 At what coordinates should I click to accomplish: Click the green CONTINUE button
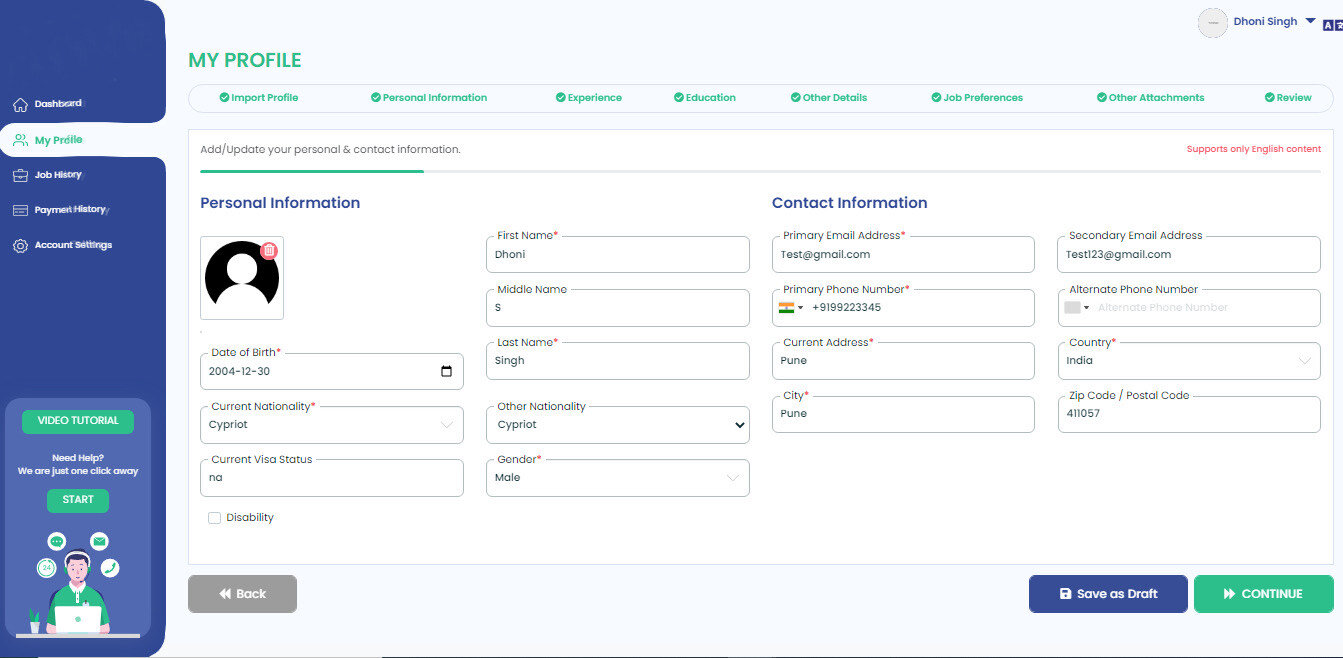coord(1263,594)
